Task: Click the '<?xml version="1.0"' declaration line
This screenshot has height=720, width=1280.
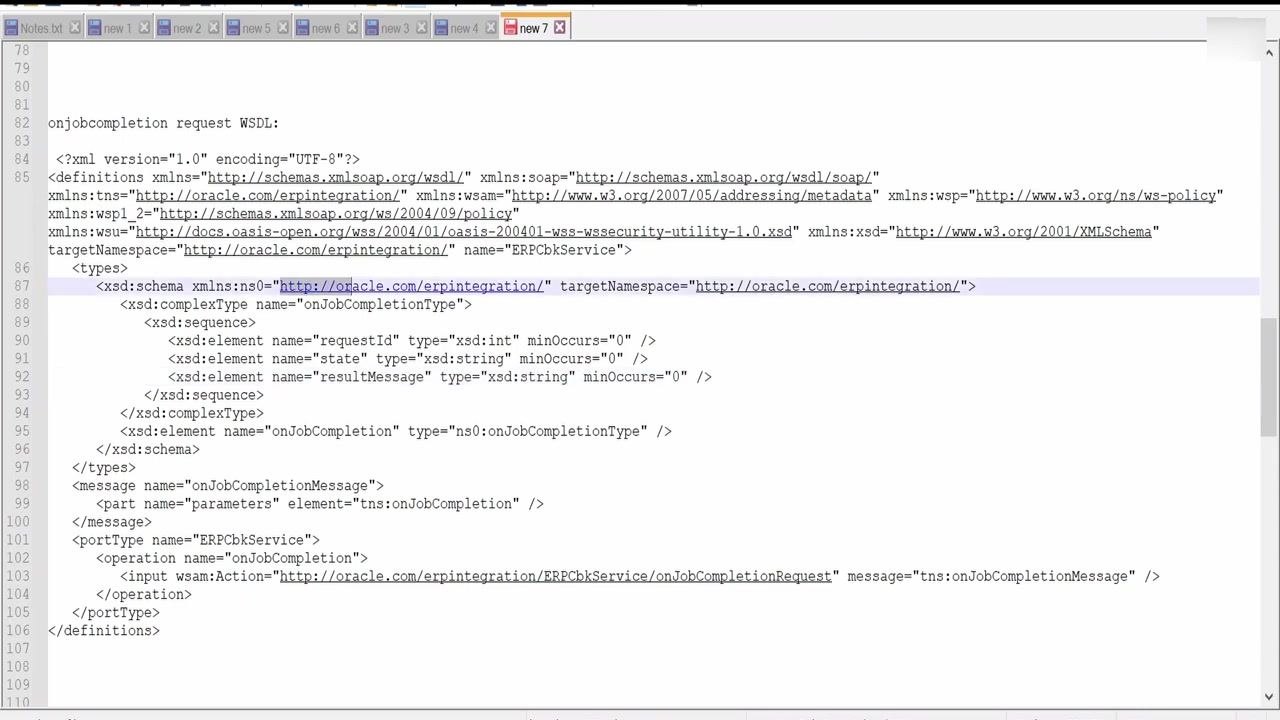Action: (x=208, y=159)
